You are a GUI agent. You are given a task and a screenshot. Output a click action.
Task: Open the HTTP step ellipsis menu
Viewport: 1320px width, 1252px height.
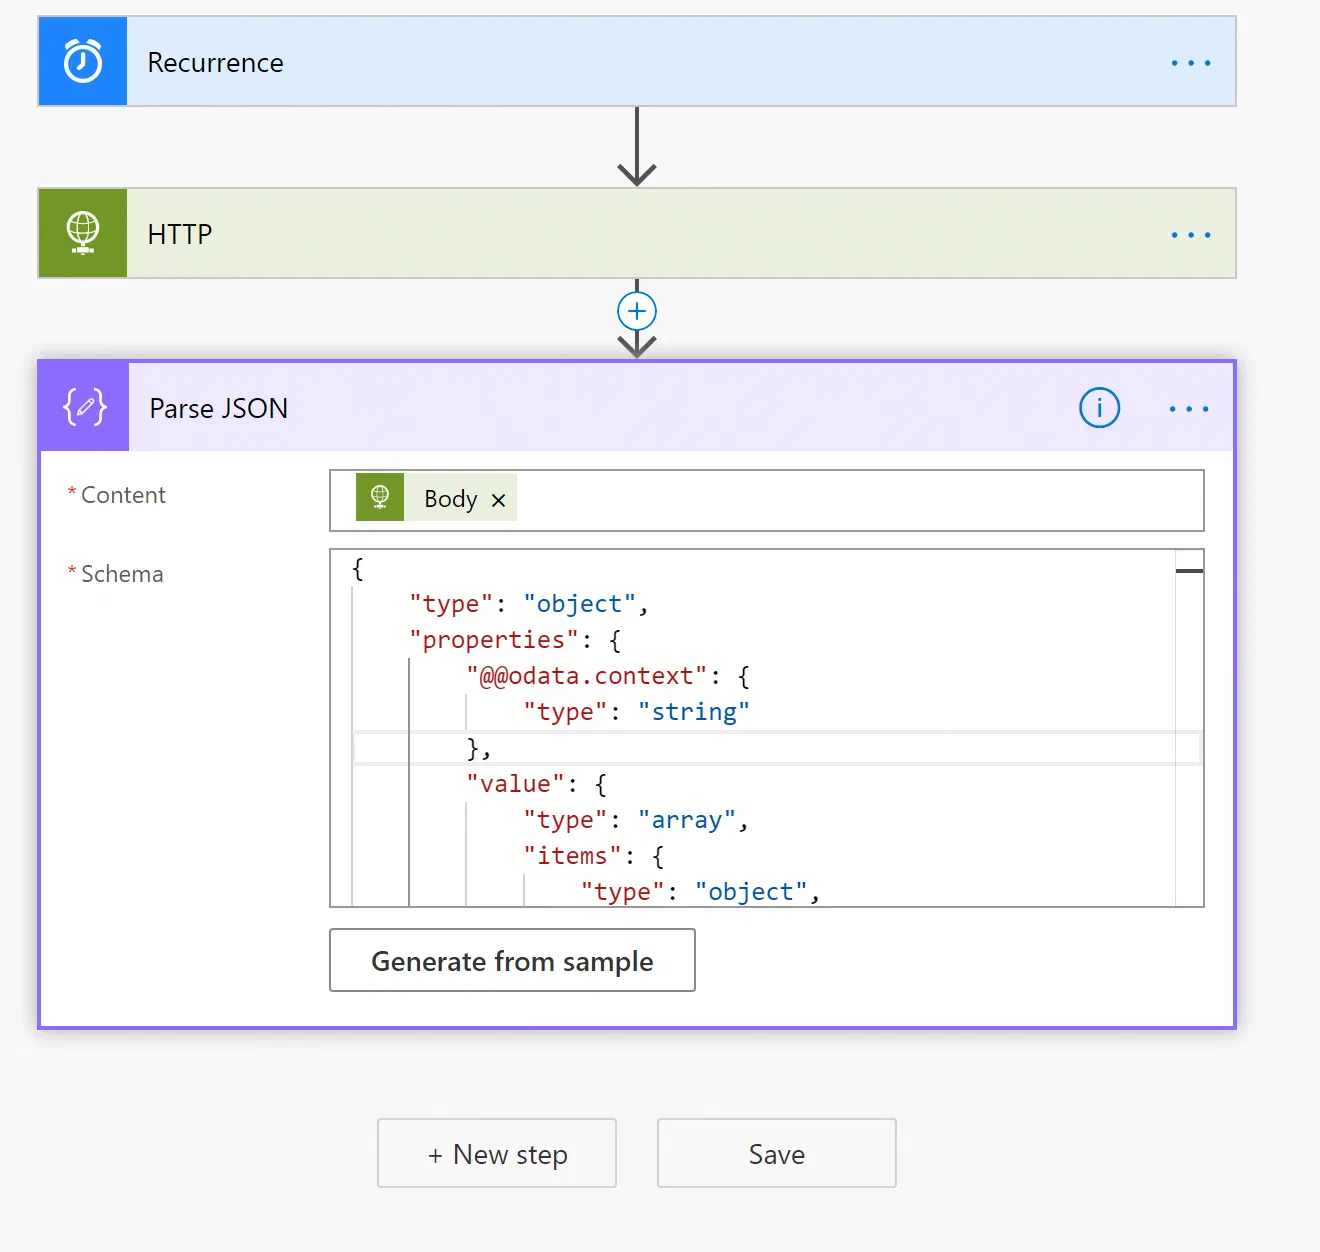[1190, 235]
